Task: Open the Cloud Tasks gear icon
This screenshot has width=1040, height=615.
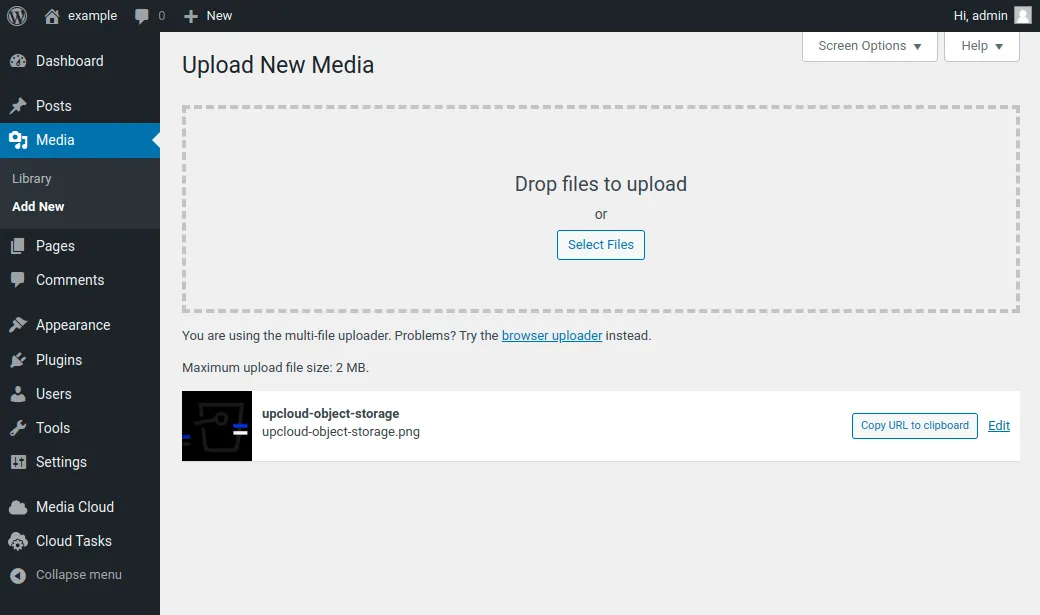Action: pyautogui.click(x=18, y=541)
